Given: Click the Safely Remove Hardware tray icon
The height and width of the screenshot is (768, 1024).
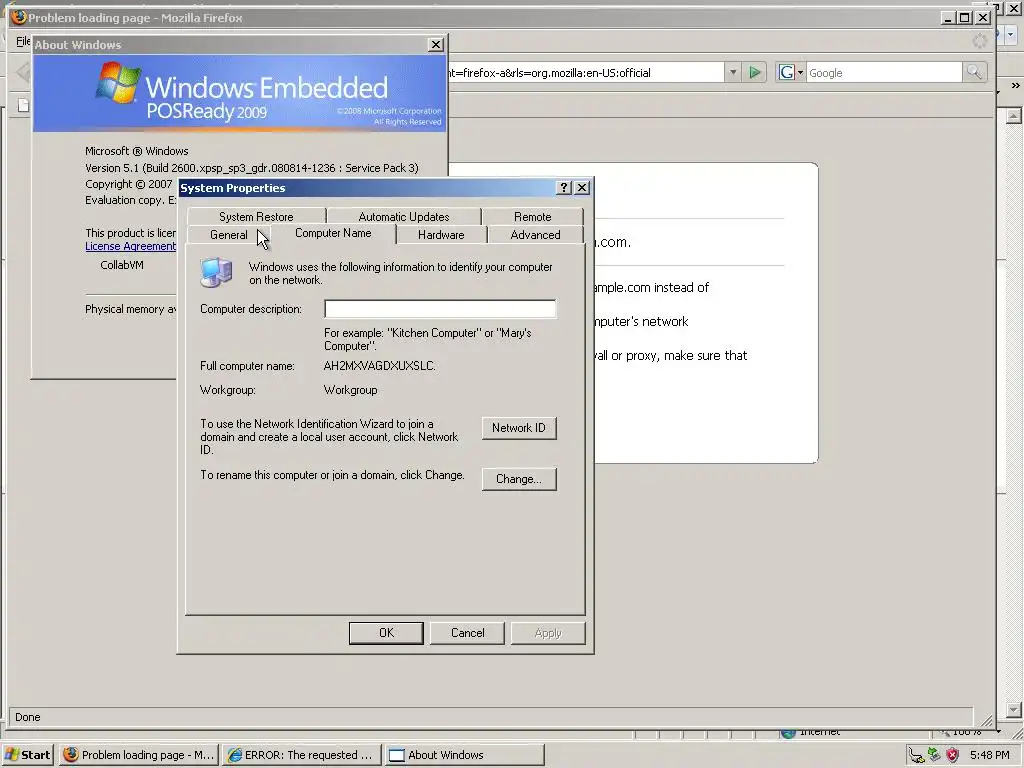Looking at the screenshot, I should tap(935, 755).
